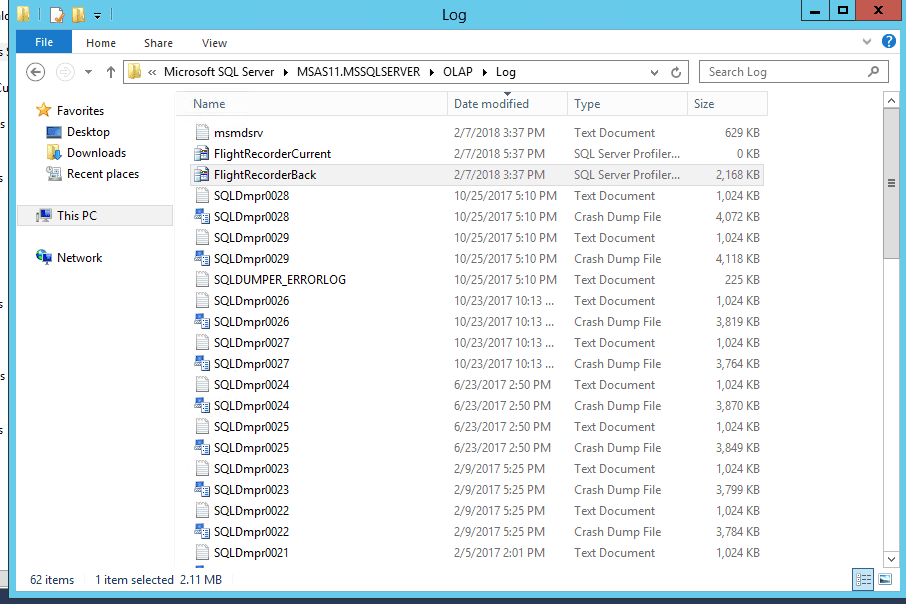Screen dimensions: 906x604
Task: Open Customize Quick Access Toolbar dropdown
Action: coord(98,16)
